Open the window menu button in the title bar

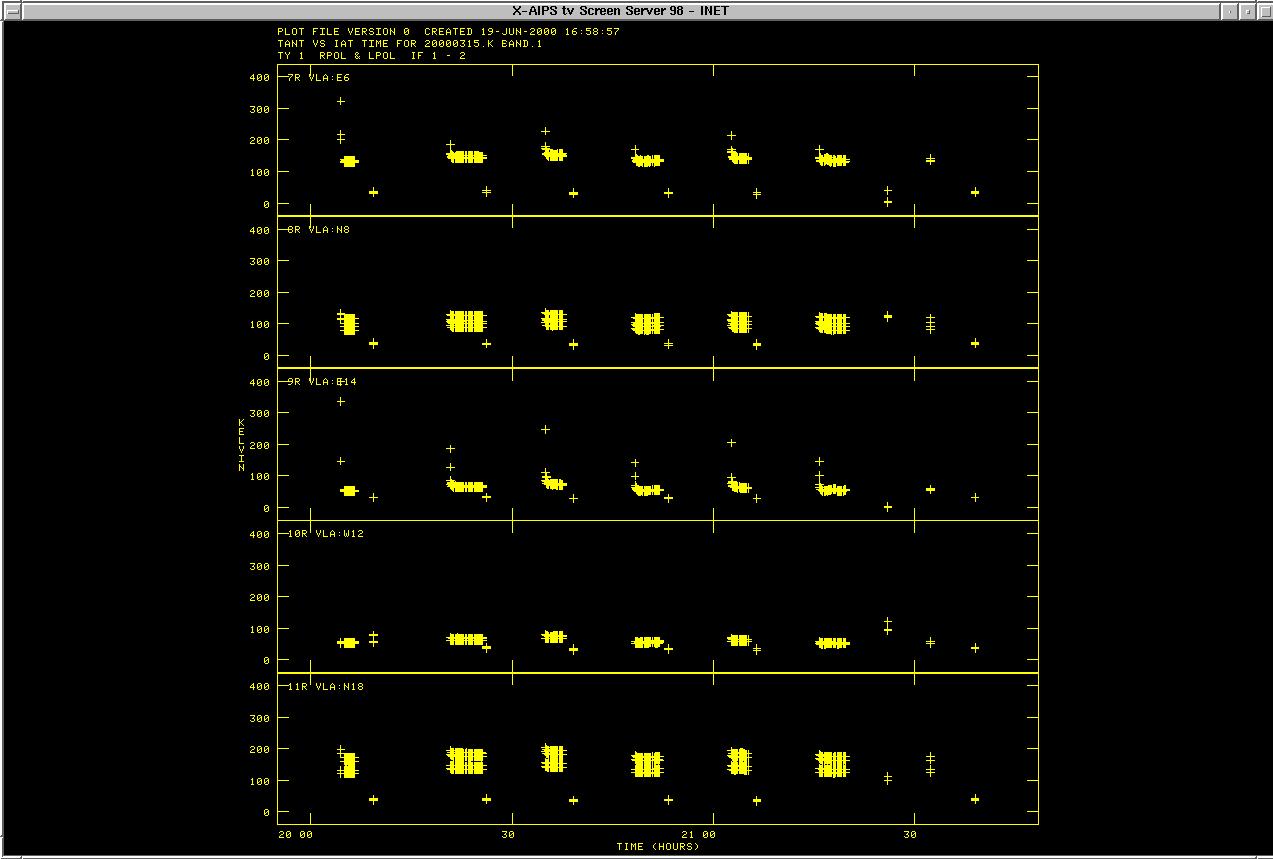[10, 10]
